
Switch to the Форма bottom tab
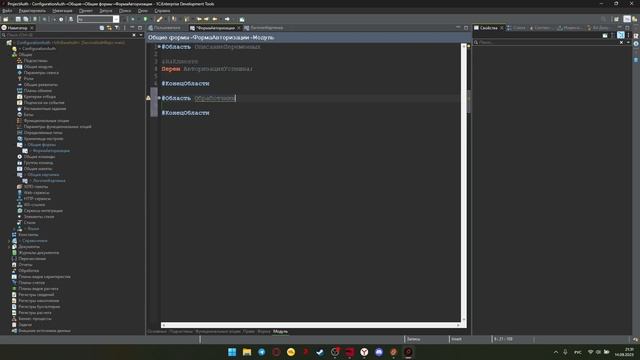pyautogui.click(x=264, y=331)
